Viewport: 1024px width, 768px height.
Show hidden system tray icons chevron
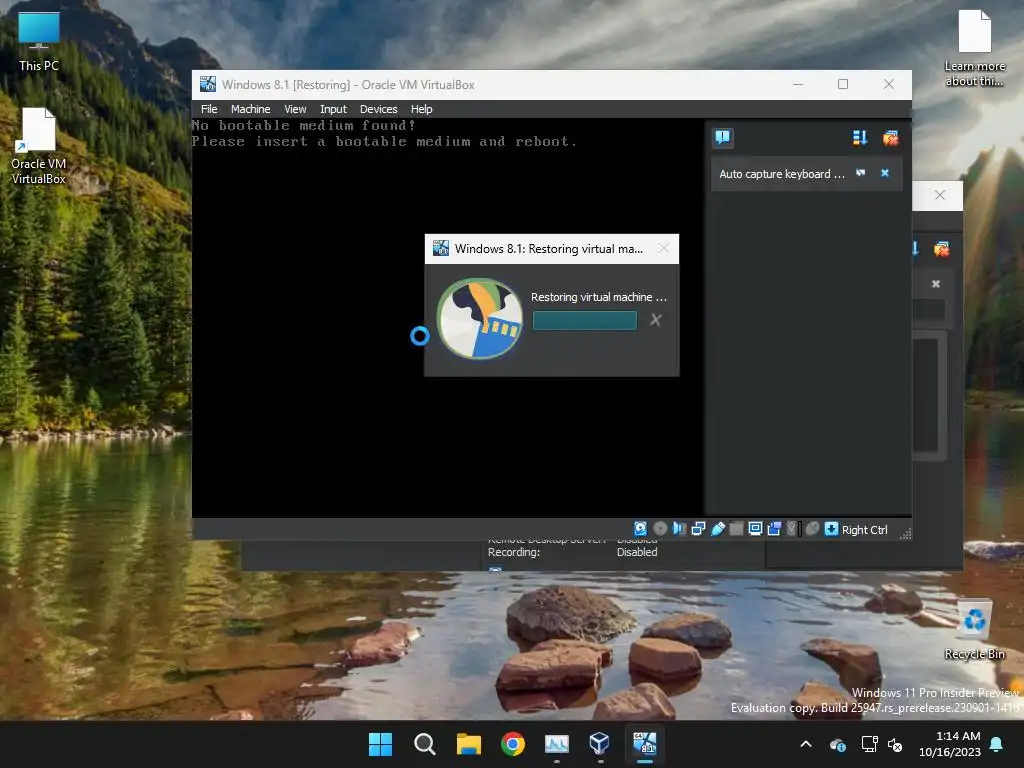point(806,744)
